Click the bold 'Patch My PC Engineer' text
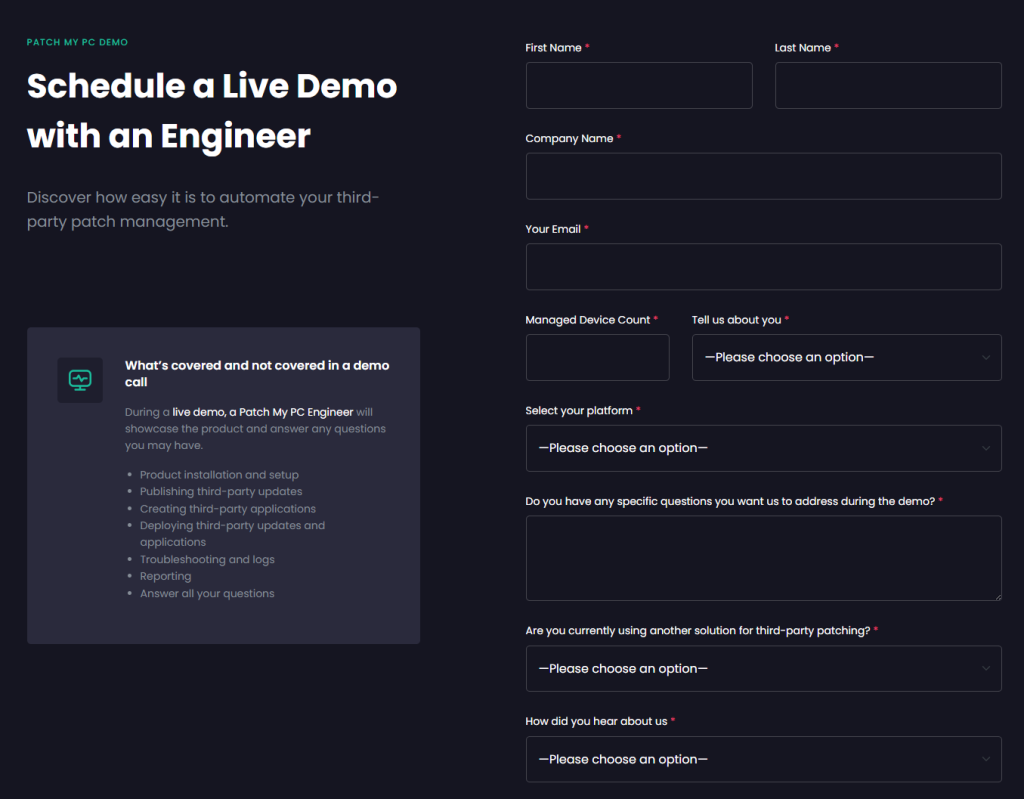 coord(296,412)
